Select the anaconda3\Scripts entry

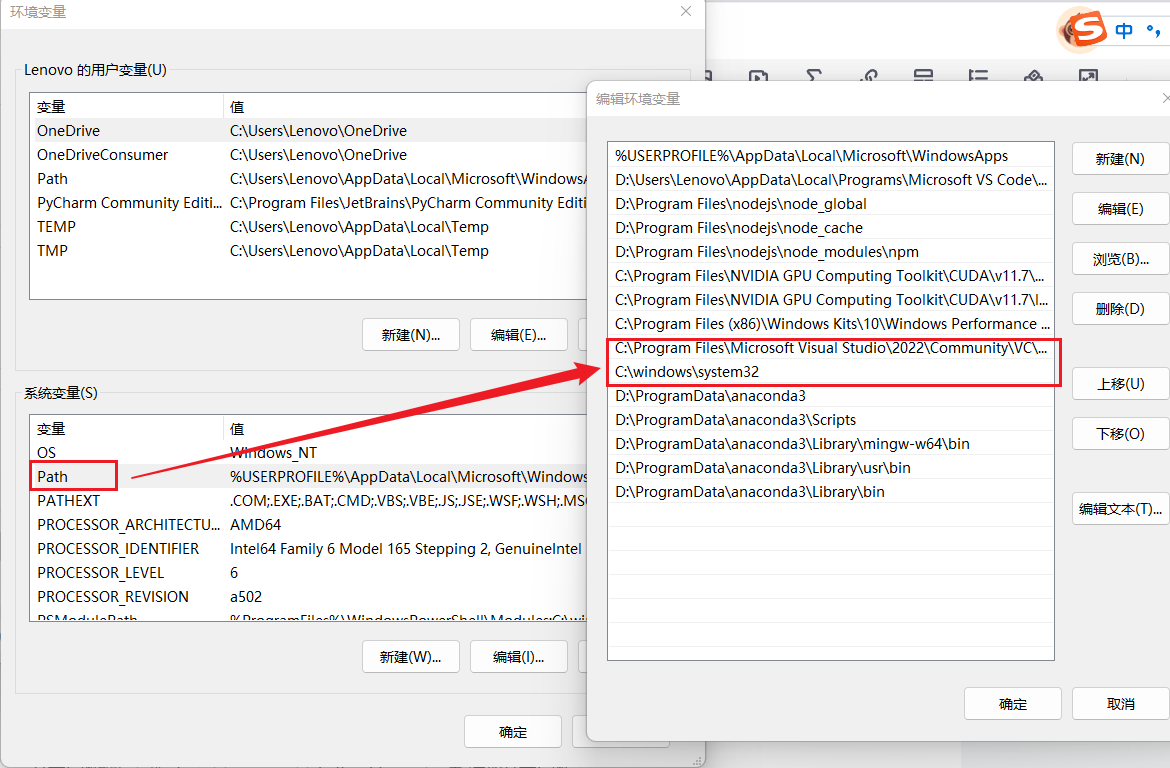tap(830, 419)
